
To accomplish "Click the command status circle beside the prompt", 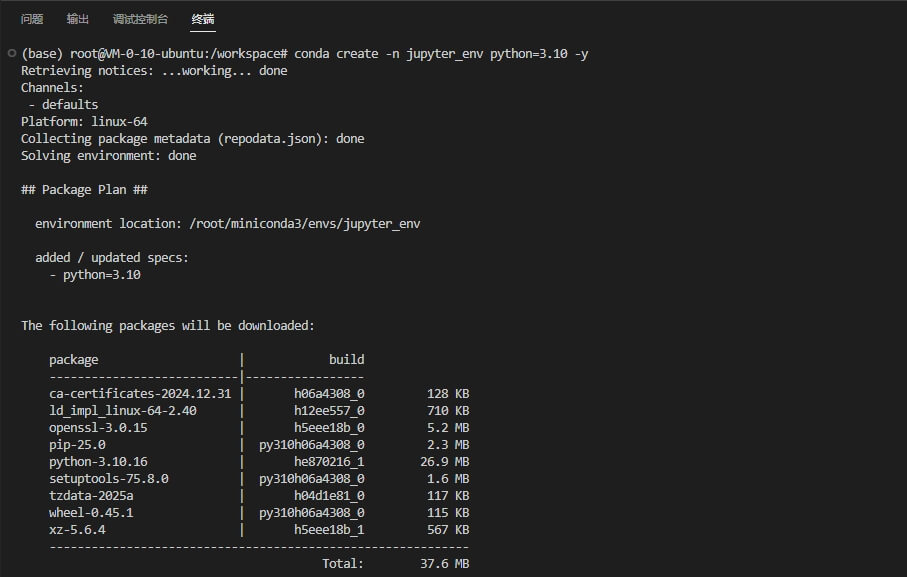I will (x=10, y=53).
